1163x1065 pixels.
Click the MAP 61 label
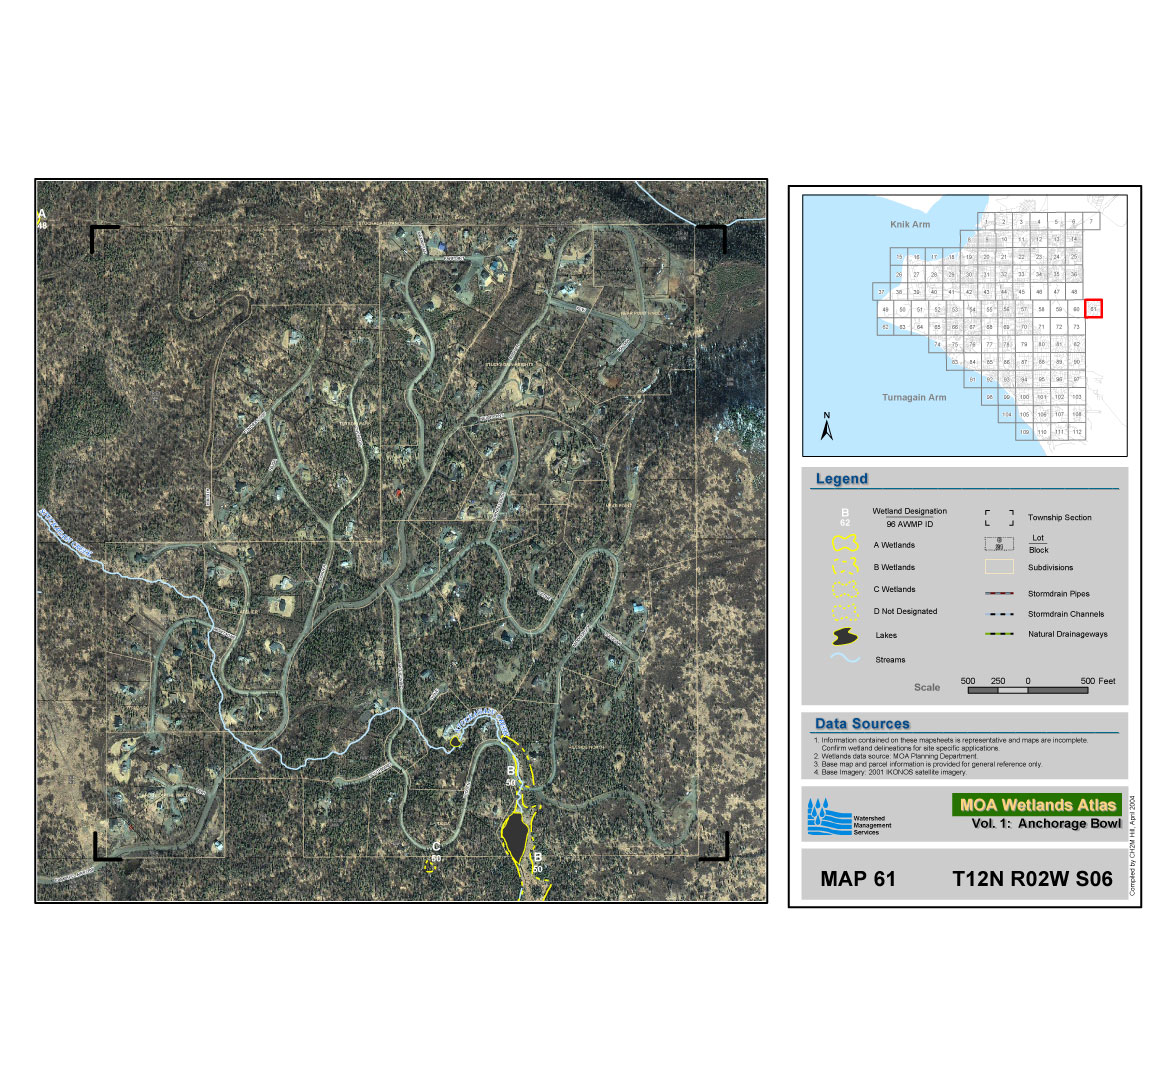pyautogui.click(x=858, y=879)
